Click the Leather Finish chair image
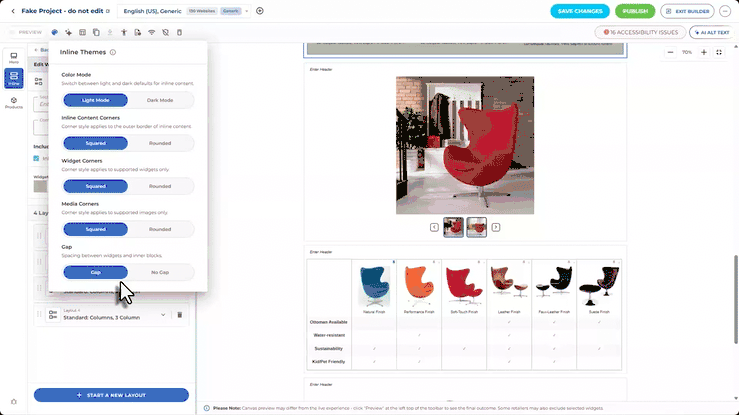Screen dimensions: 739x415 coord(509,283)
